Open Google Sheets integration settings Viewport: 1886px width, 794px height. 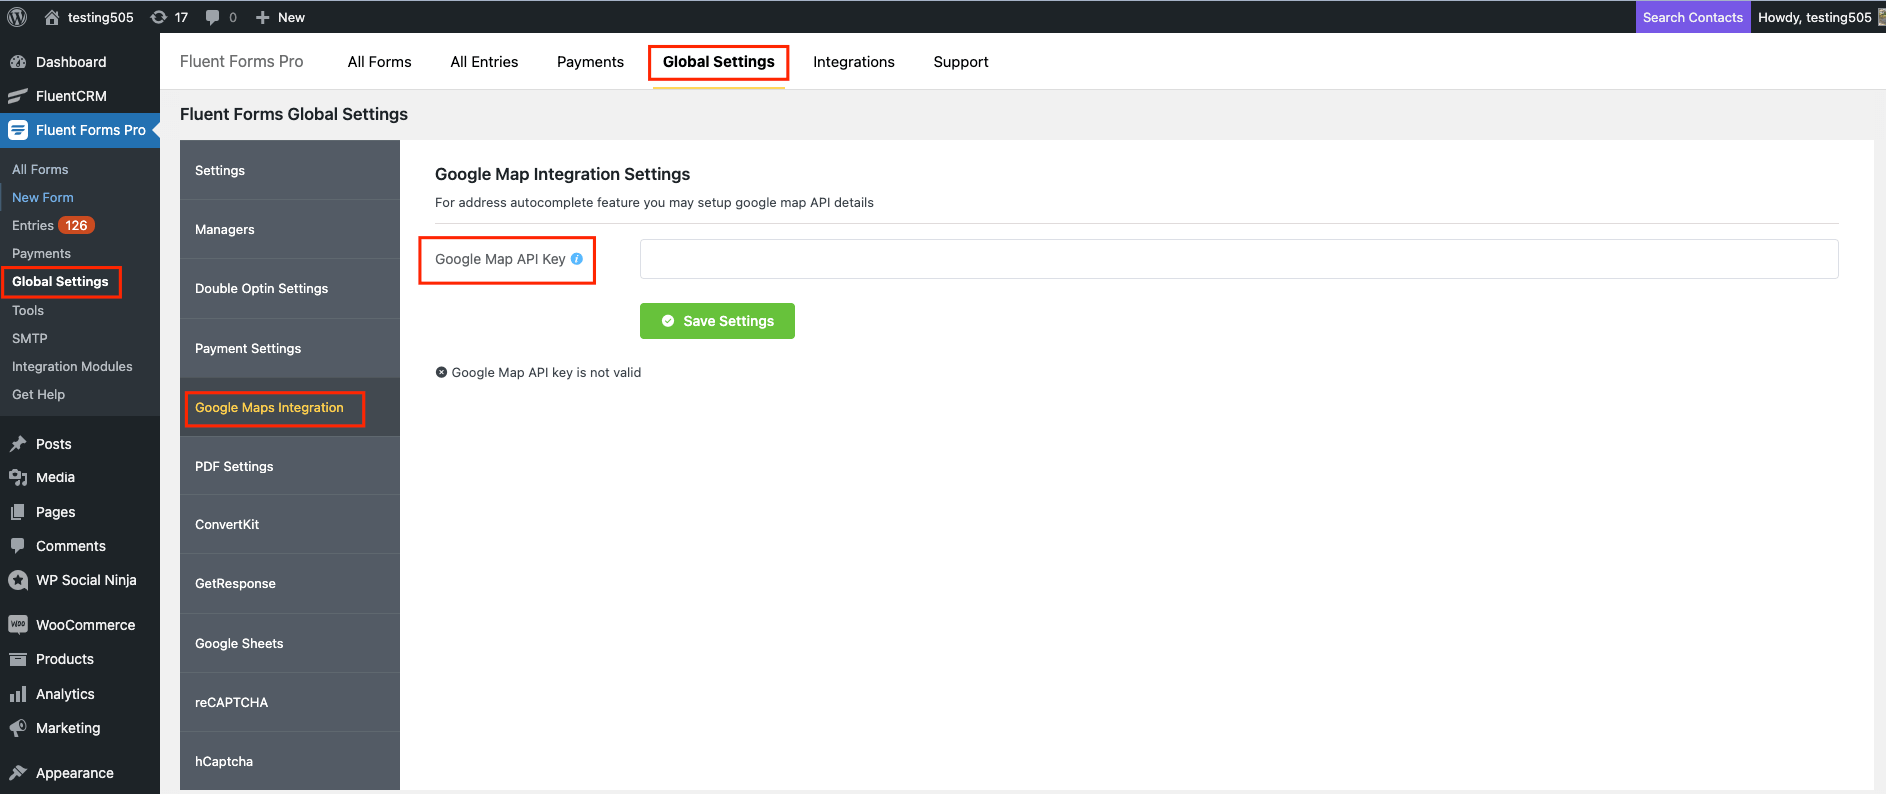pyautogui.click(x=290, y=643)
